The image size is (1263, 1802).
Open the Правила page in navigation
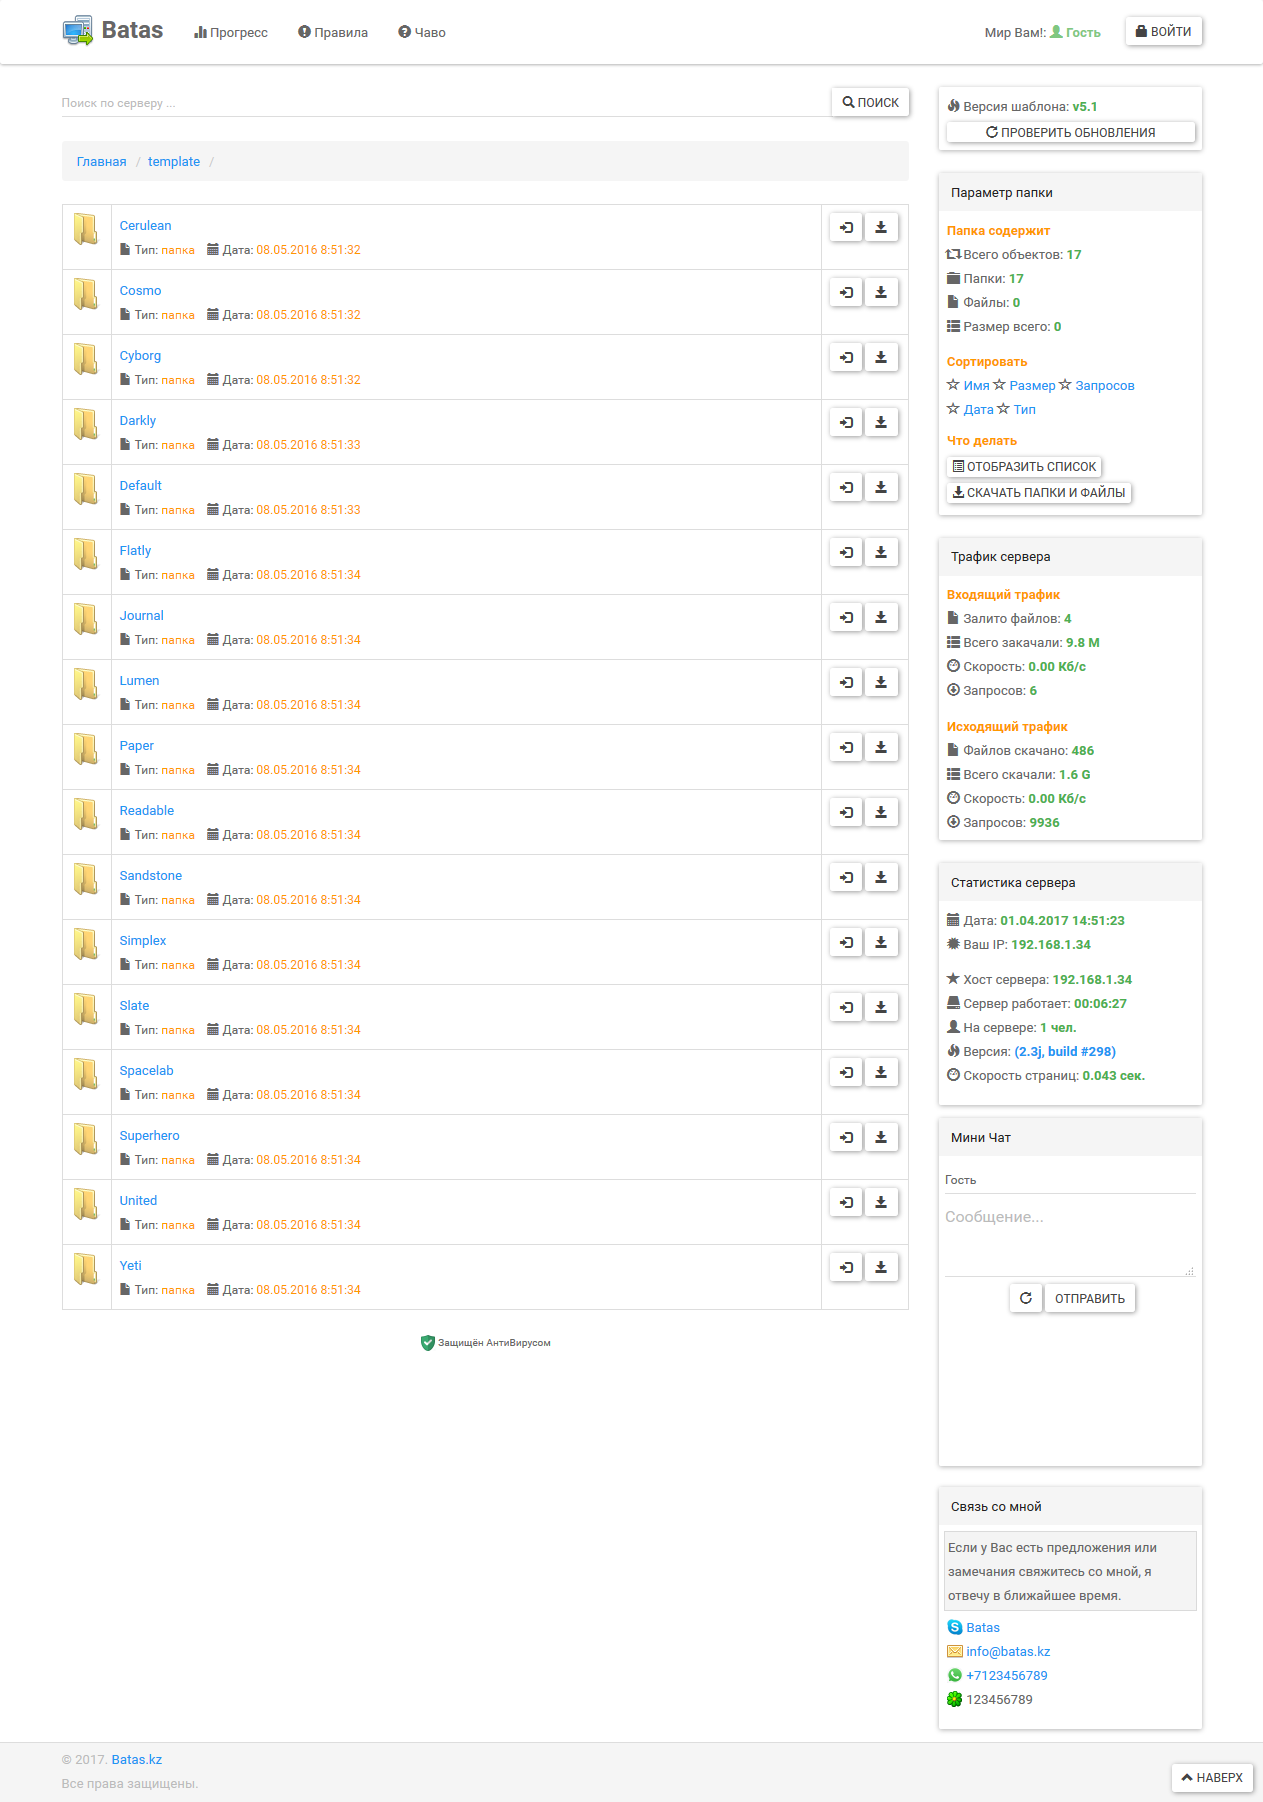click(x=333, y=33)
